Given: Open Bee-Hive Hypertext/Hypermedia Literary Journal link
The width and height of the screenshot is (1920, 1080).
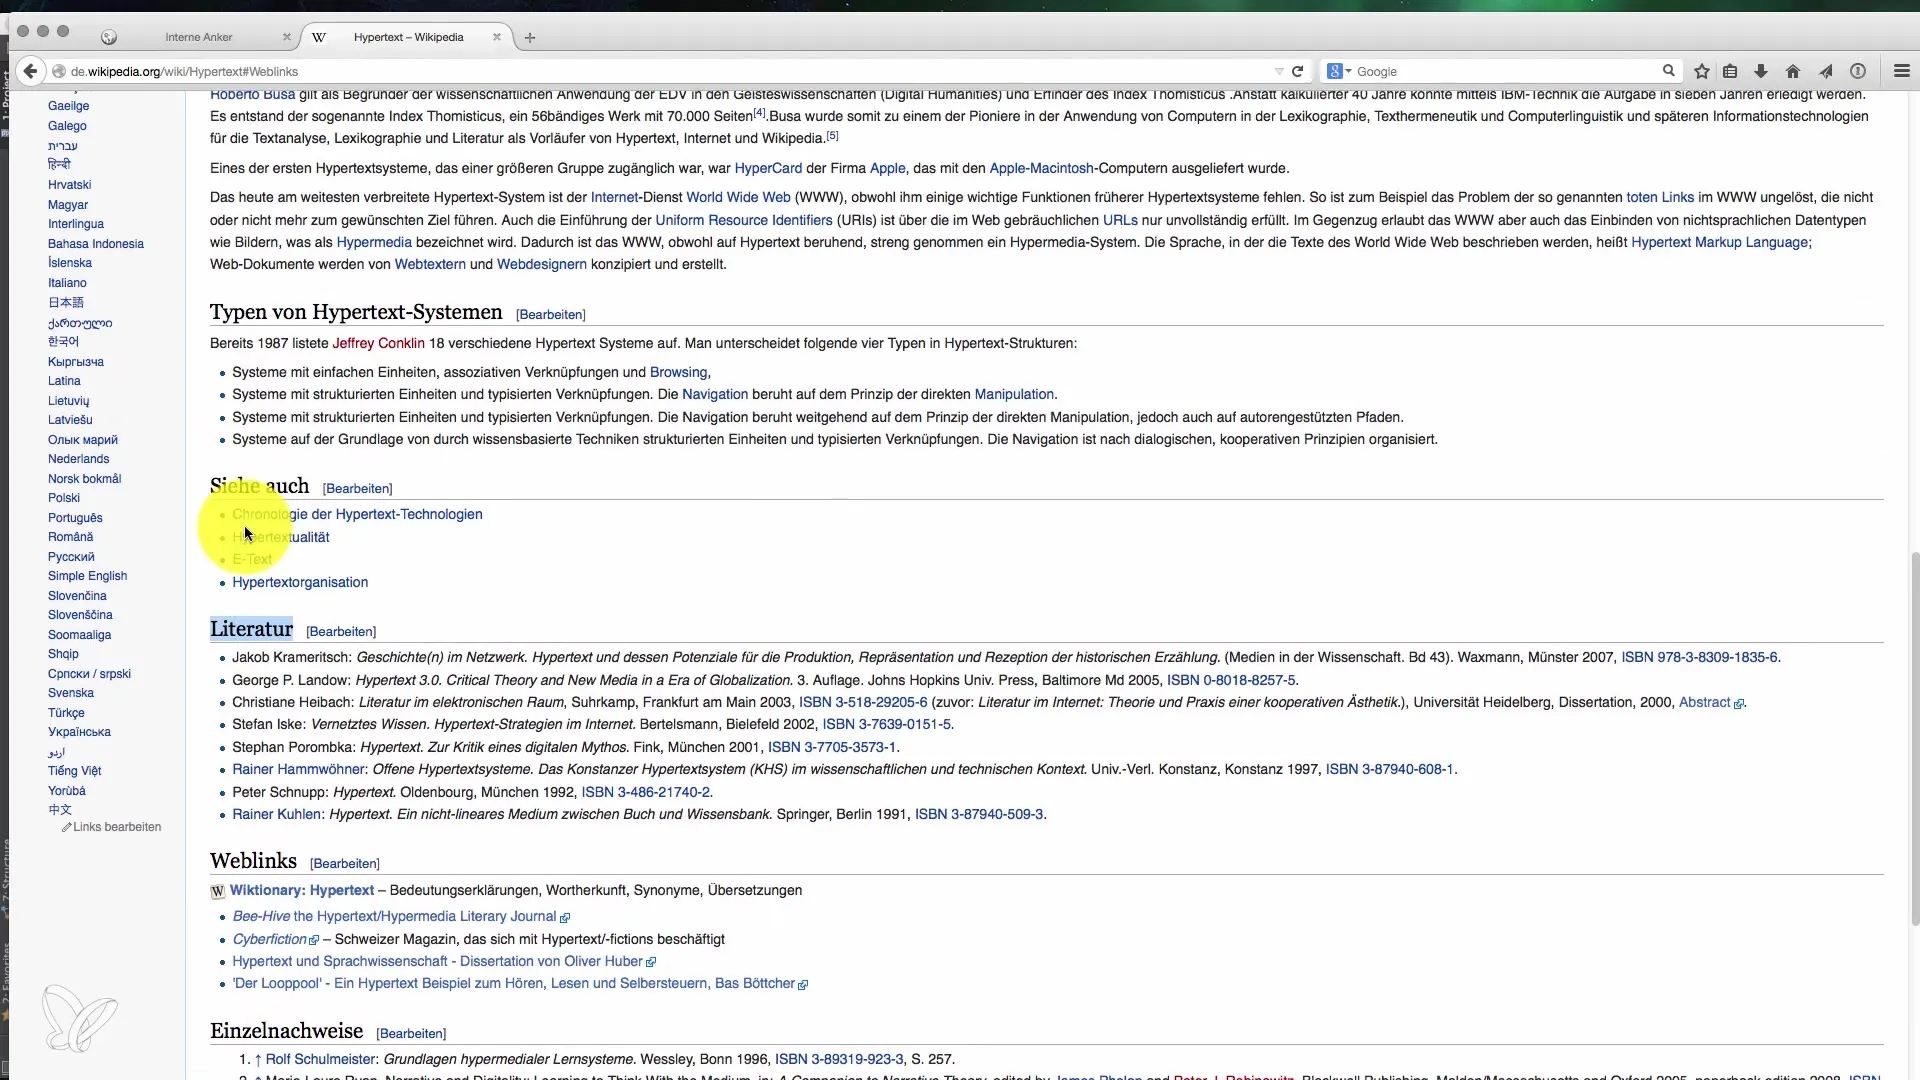Looking at the screenshot, I should 394,916.
